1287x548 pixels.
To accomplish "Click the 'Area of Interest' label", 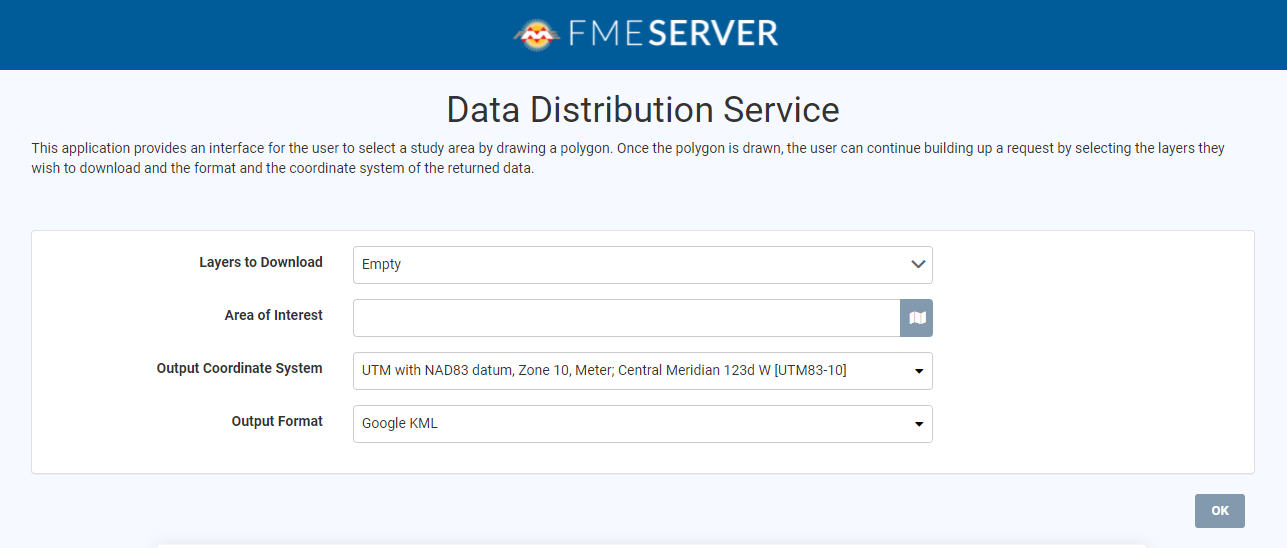I will (x=273, y=315).
